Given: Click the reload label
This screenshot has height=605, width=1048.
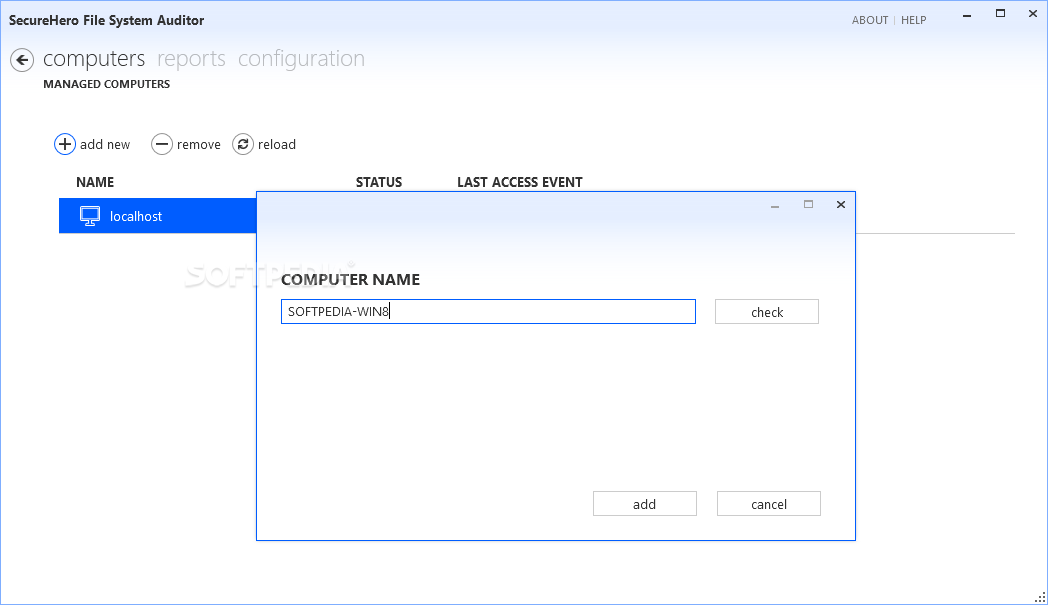Looking at the screenshot, I should [277, 144].
